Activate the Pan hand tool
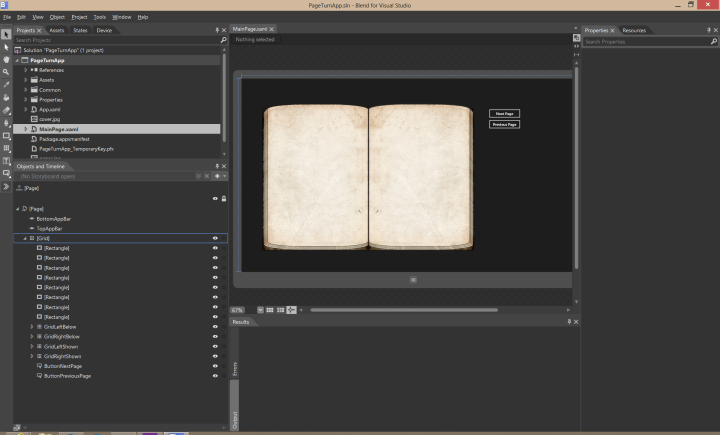Image resolution: width=720 pixels, height=435 pixels. 6,59
